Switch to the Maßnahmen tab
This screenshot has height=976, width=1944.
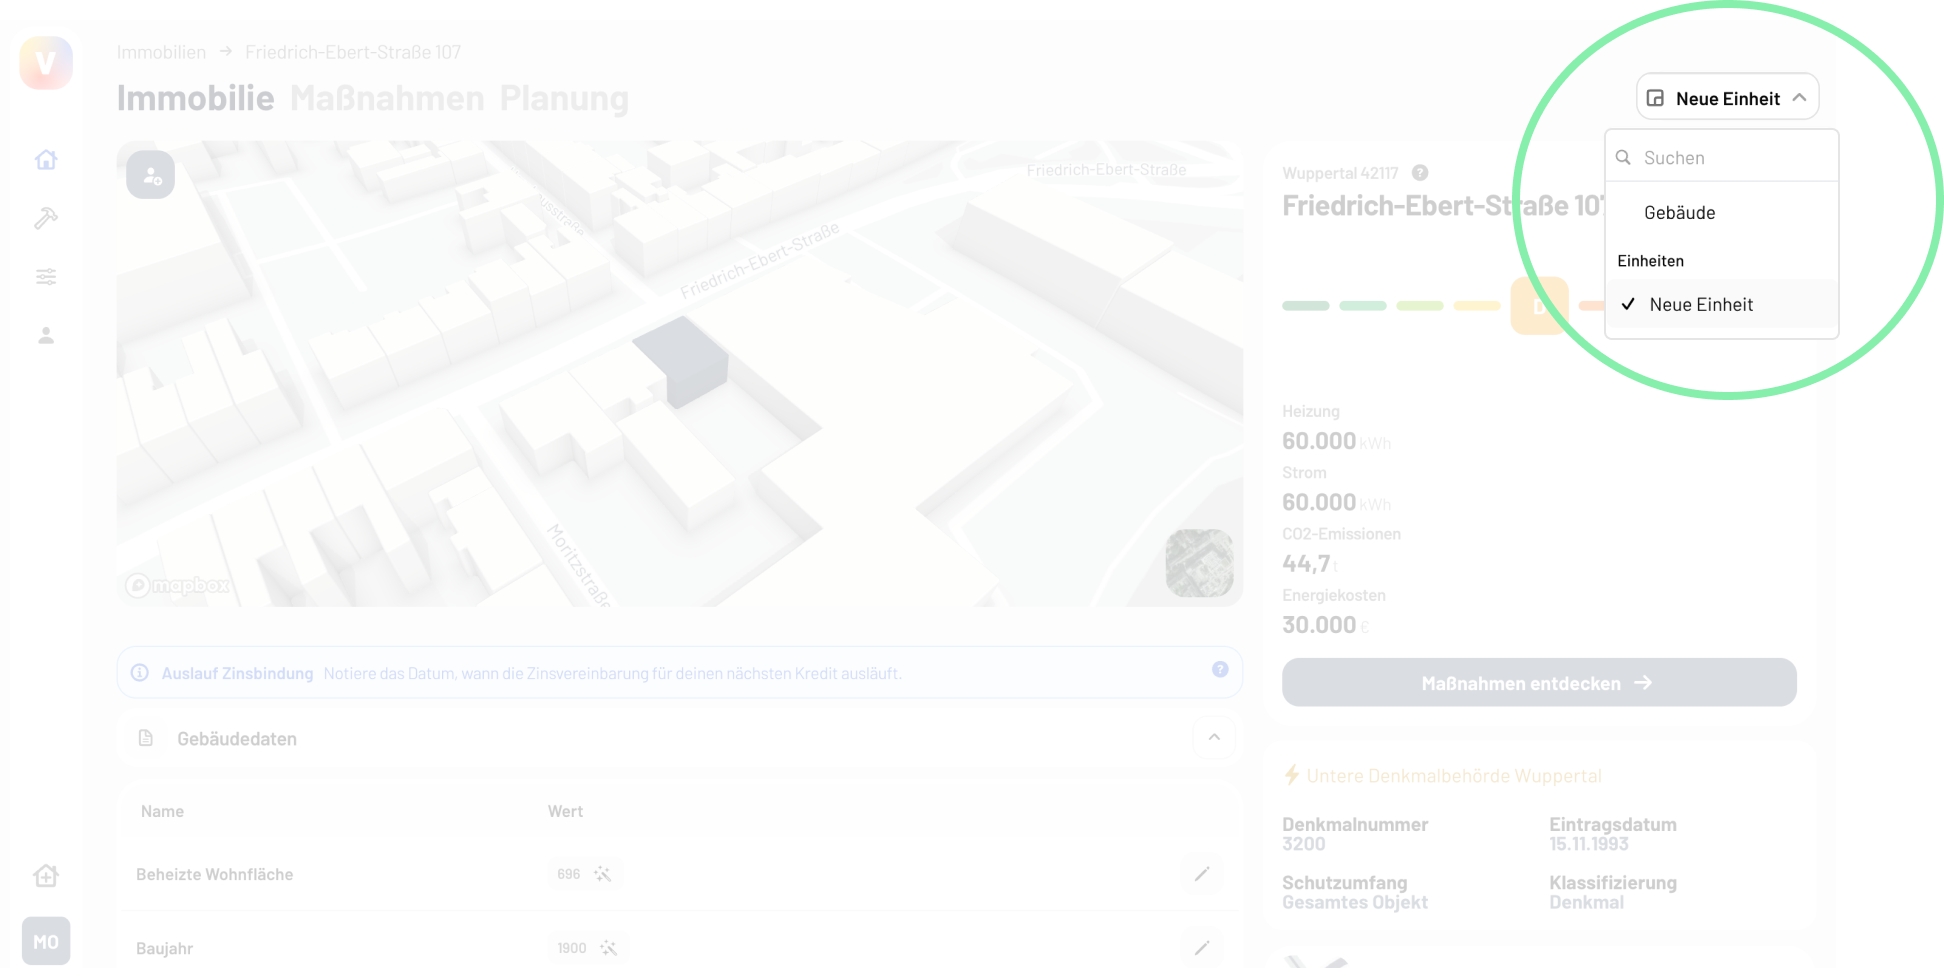tap(387, 99)
